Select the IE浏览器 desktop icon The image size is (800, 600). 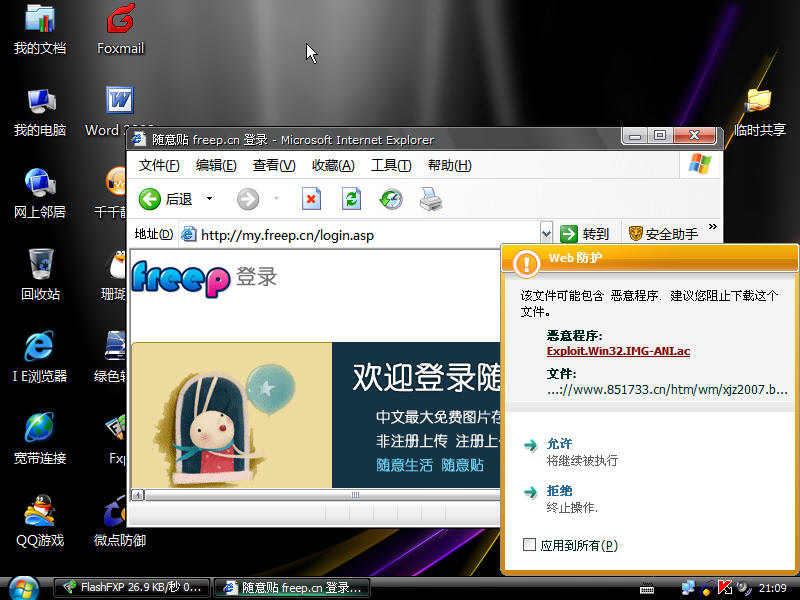(x=40, y=357)
